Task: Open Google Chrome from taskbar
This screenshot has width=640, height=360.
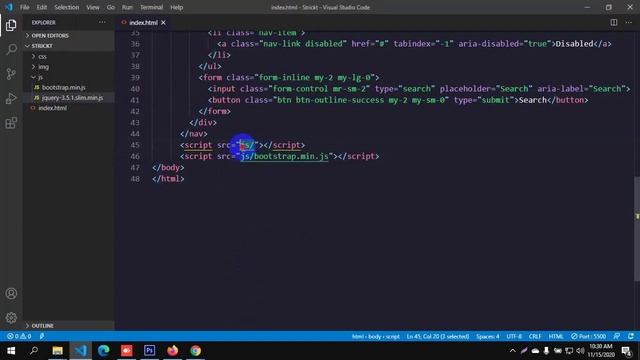Action: (x=196, y=351)
